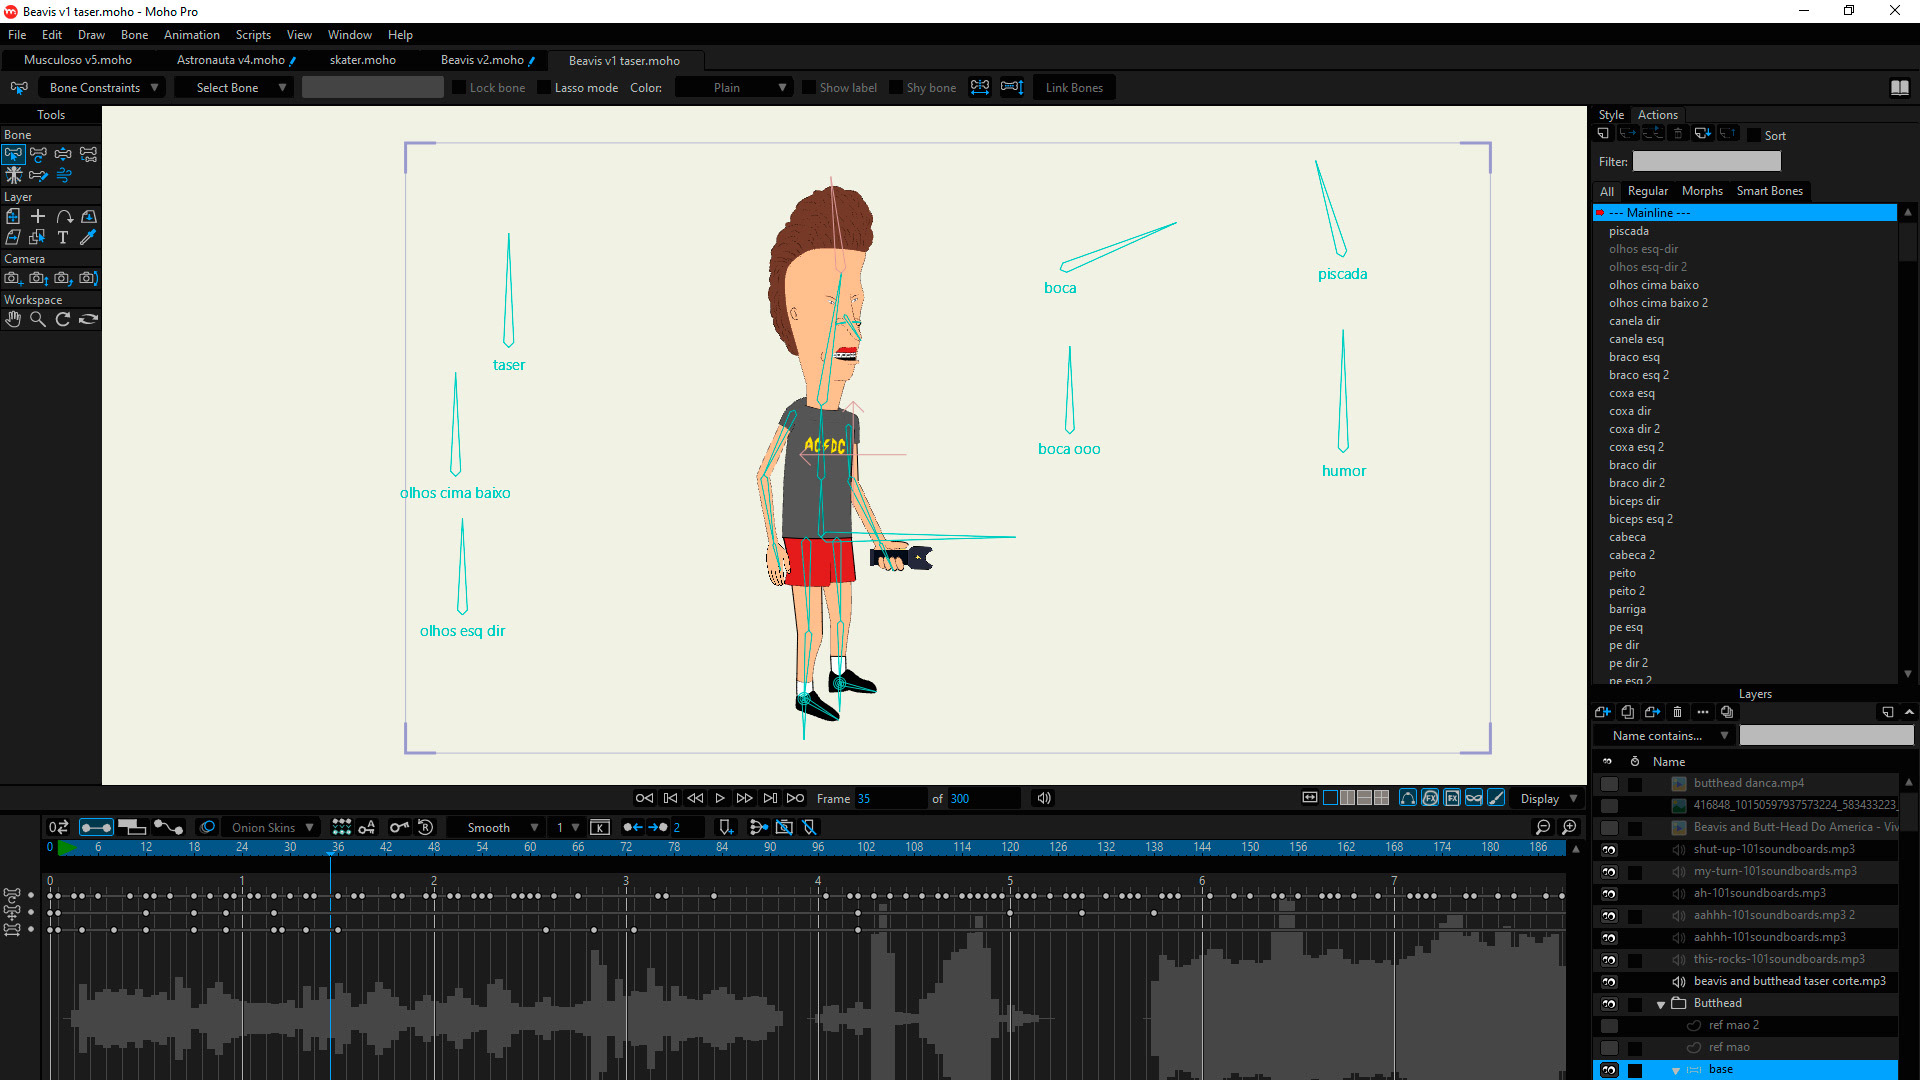Switch to the Smart Bones tab
This screenshot has height=1080, width=1920.
coord(1769,191)
